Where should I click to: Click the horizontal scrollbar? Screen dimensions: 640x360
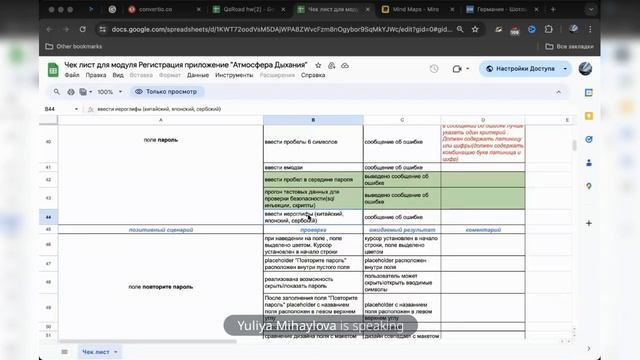point(148,341)
